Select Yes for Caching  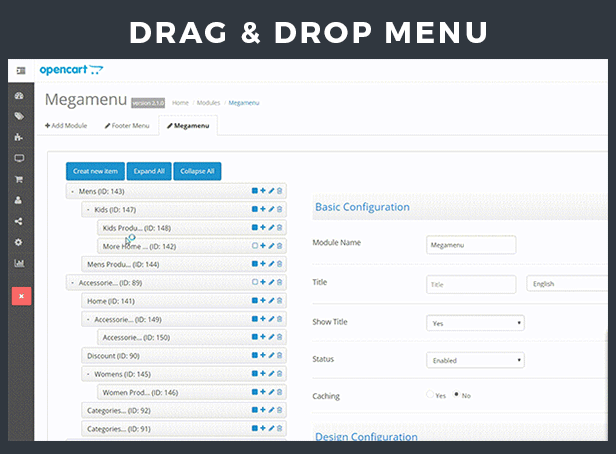[431, 395]
